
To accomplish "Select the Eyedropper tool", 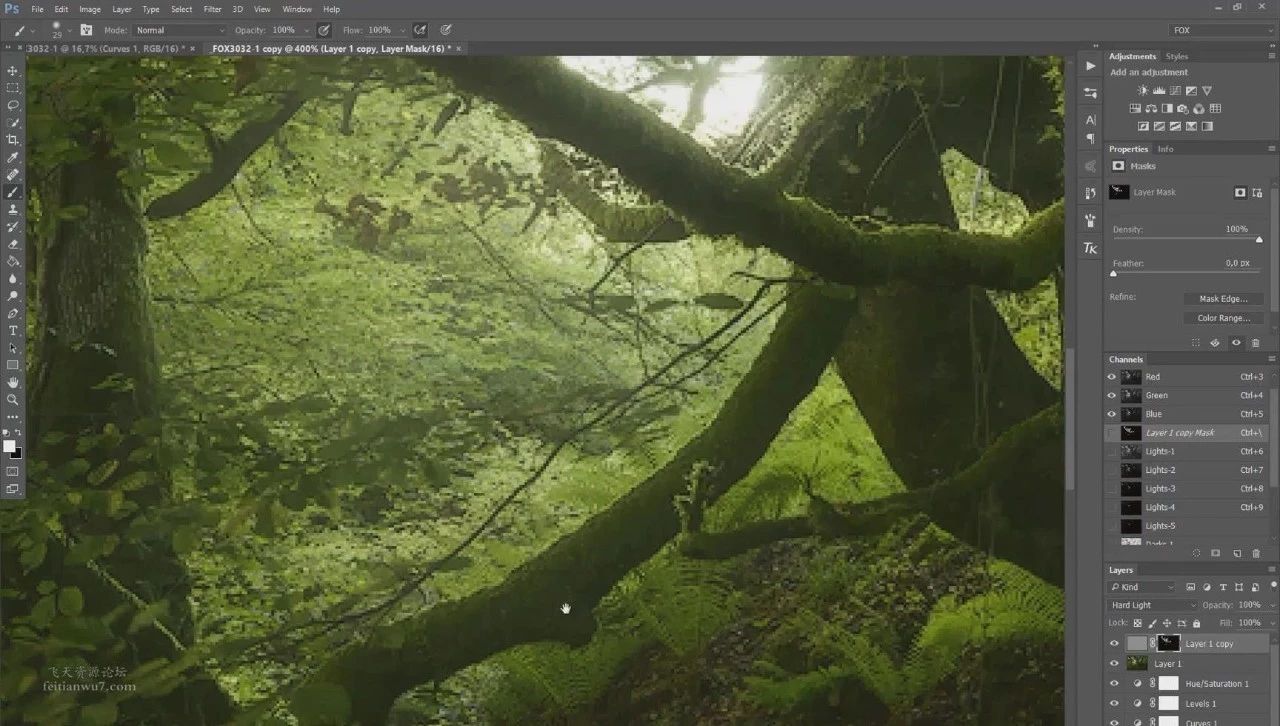I will point(13,158).
